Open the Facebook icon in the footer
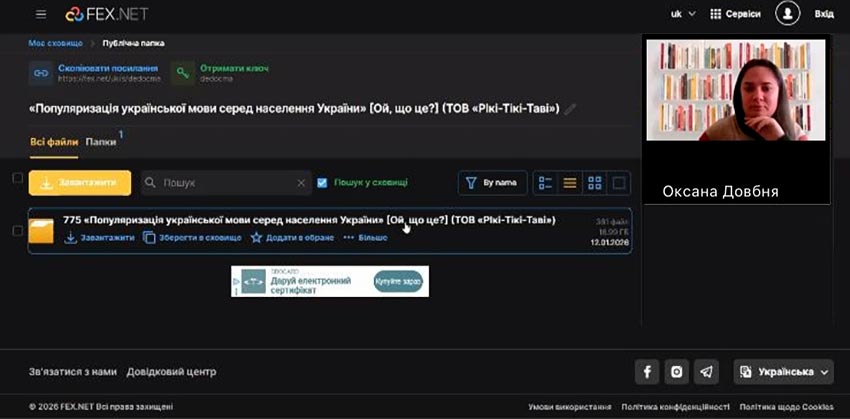The width and height of the screenshot is (850, 419). (x=647, y=372)
